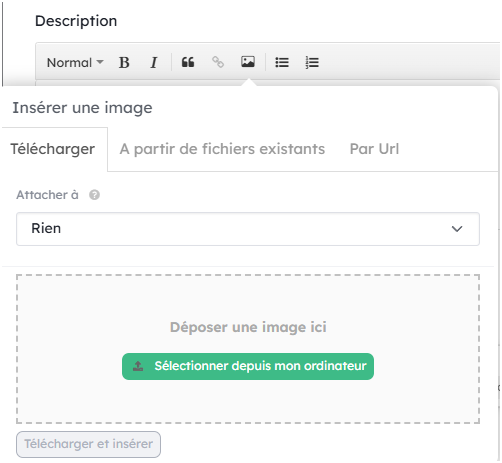Click the chevron arrow in the Rien select box

click(x=457, y=229)
